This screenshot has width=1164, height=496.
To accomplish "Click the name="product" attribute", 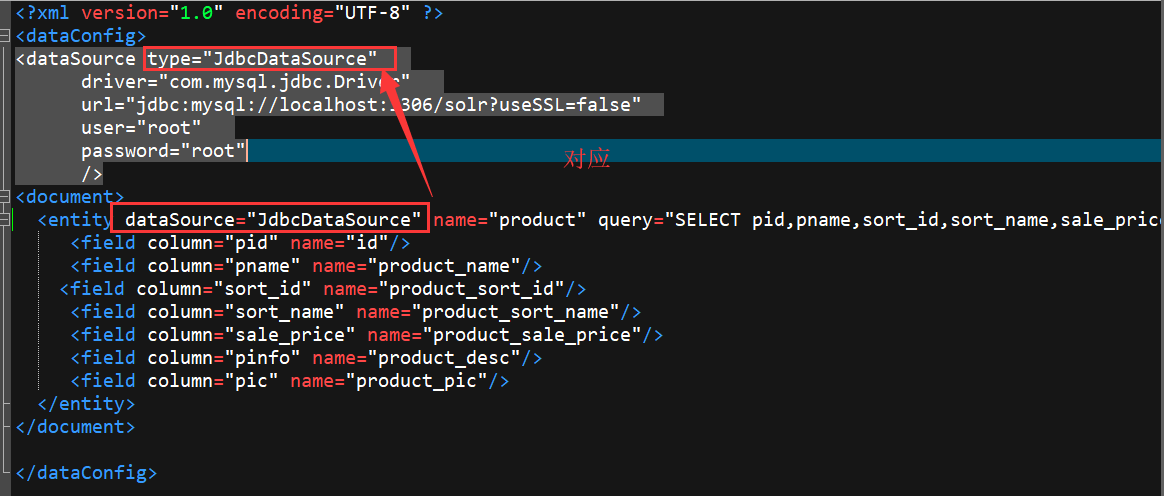I will coord(510,220).
